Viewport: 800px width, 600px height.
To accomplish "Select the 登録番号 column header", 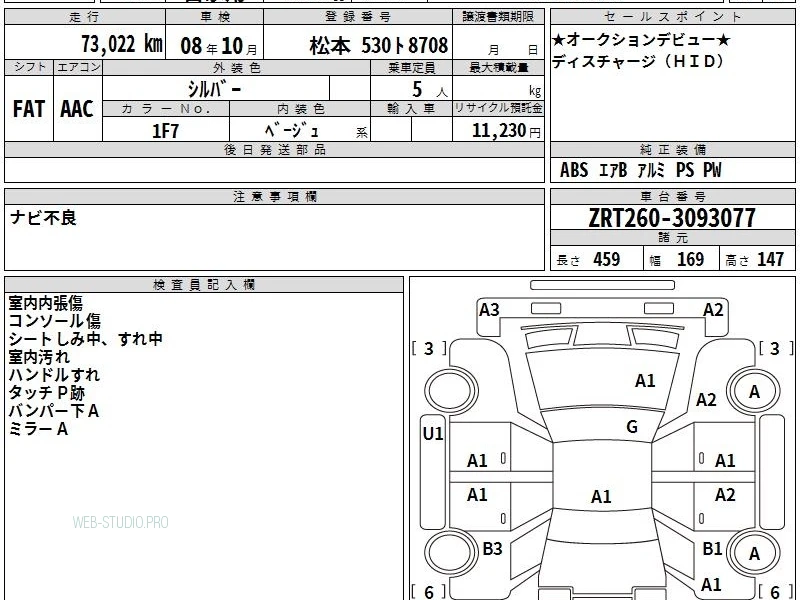I will [358, 17].
